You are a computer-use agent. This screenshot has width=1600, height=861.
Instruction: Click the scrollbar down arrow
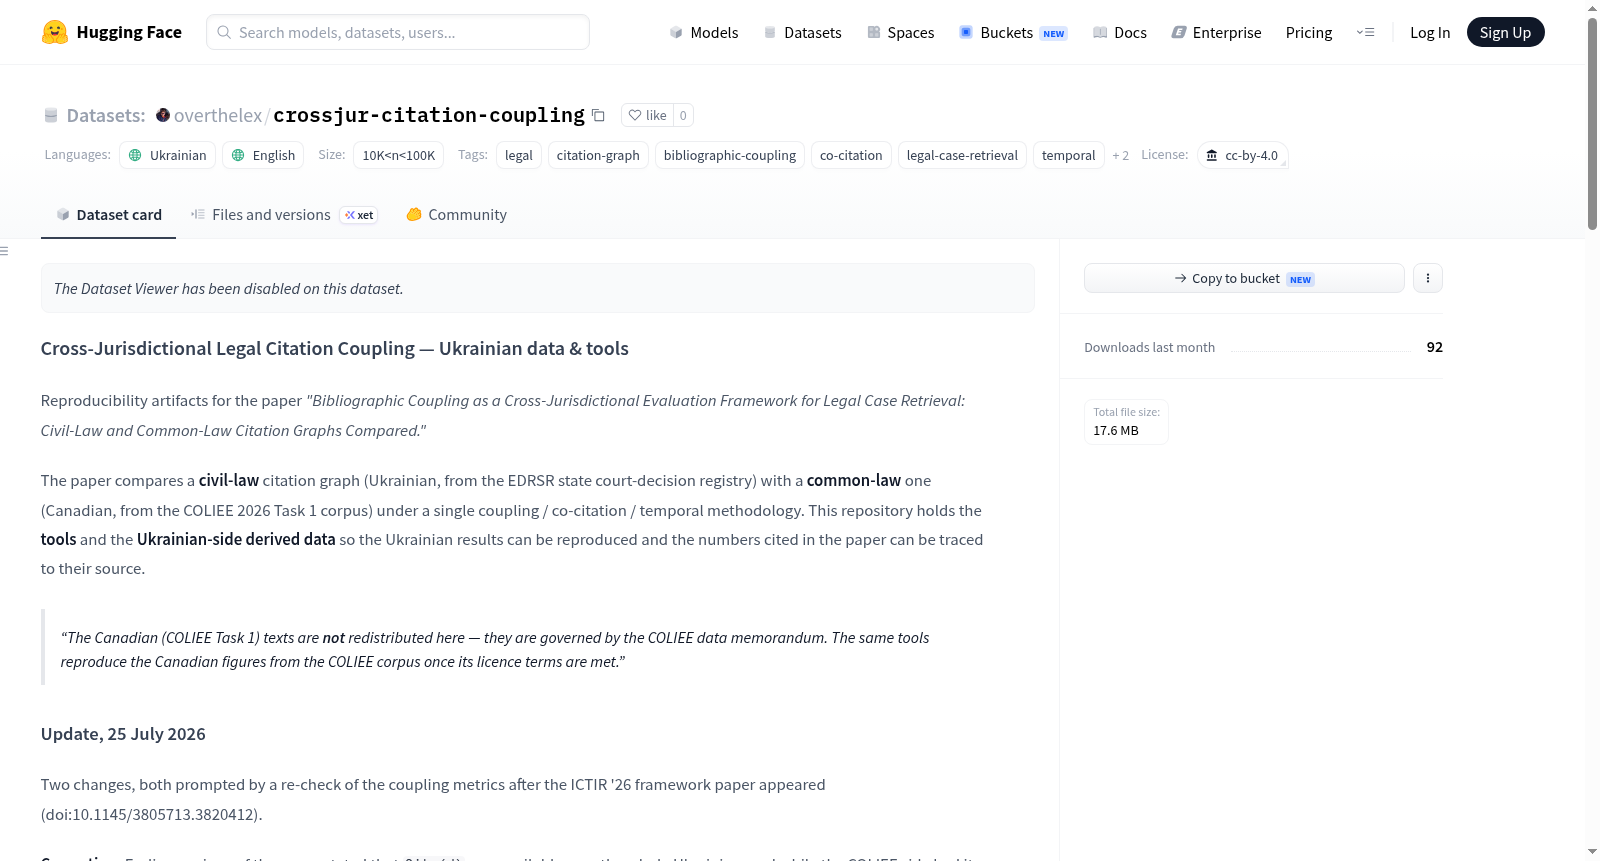(1592, 852)
